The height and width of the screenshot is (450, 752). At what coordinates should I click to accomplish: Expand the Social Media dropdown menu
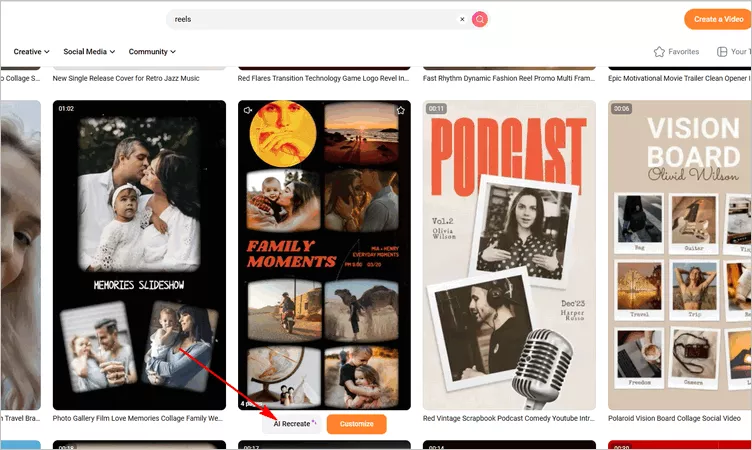pyautogui.click(x=89, y=51)
